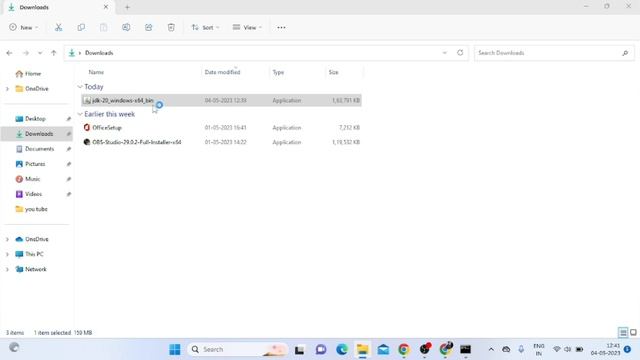Go up one folder level
The width and height of the screenshot is (640, 360).
click(x=53, y=53)
